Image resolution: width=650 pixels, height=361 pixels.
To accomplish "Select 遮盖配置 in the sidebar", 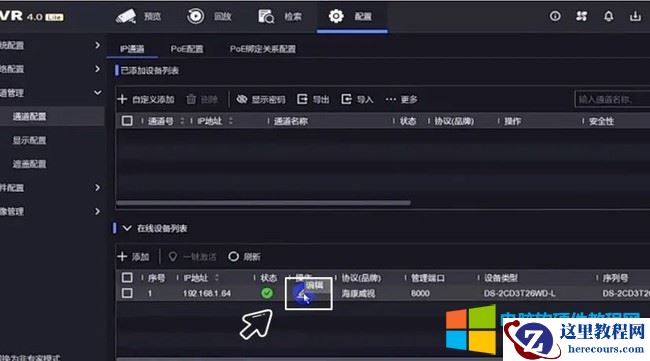I will point(29,164).
